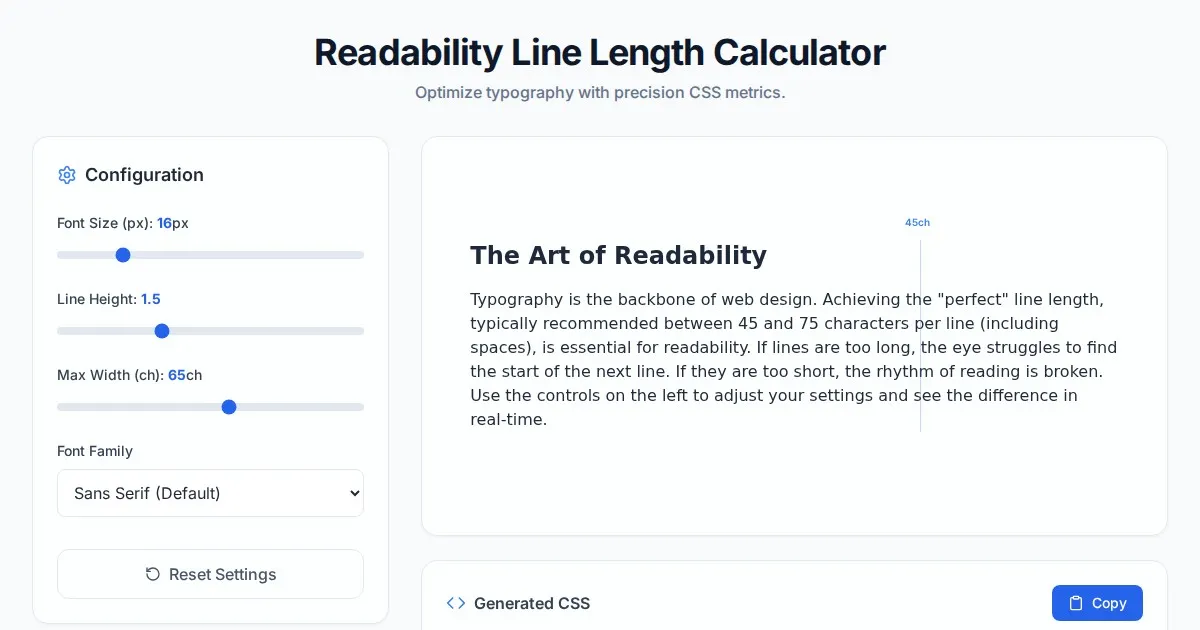
Task: Click the clipboard icon in the Copy button
Action: [x=1076, y=603]
